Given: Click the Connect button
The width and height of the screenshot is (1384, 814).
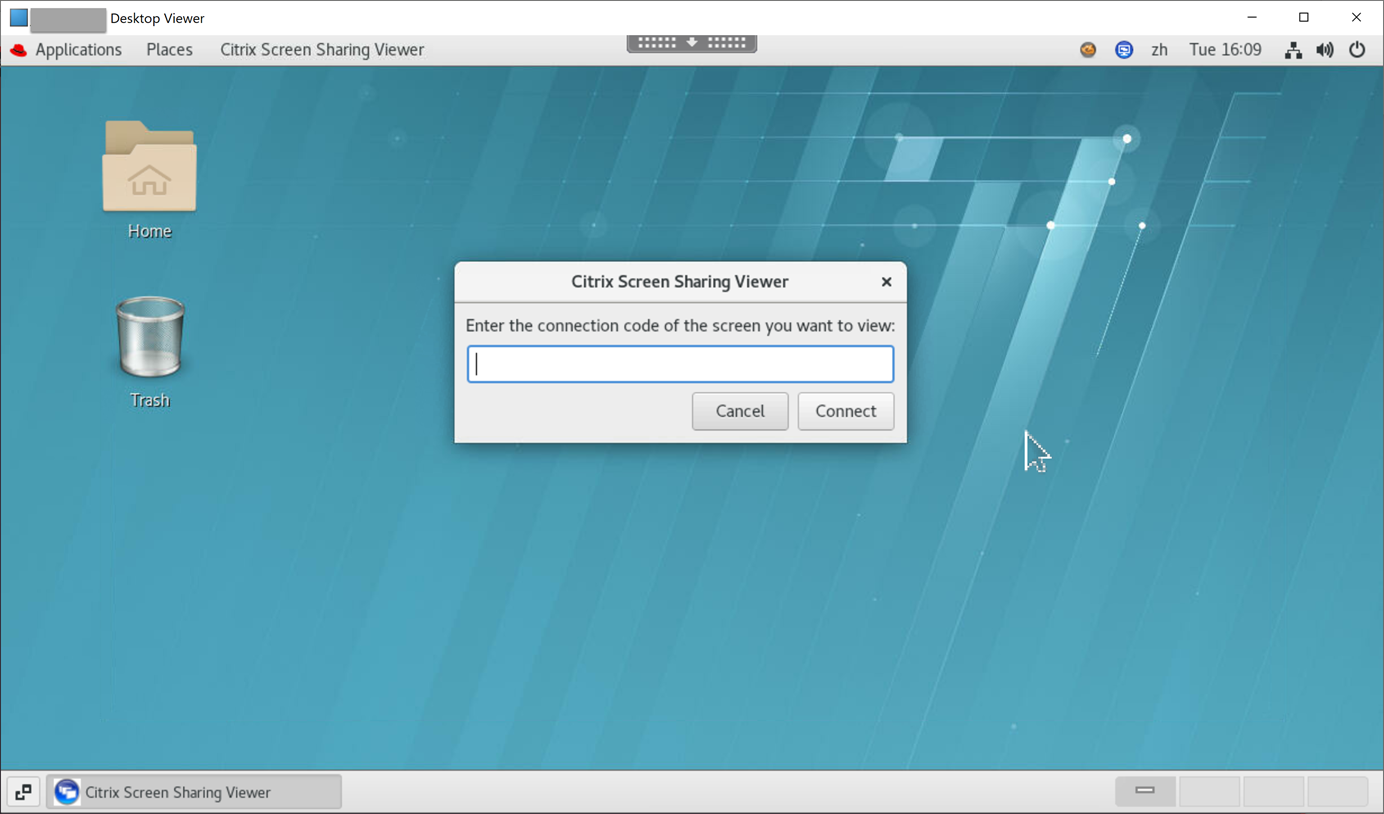Looking at the screenshot, I should click(846, 411).
